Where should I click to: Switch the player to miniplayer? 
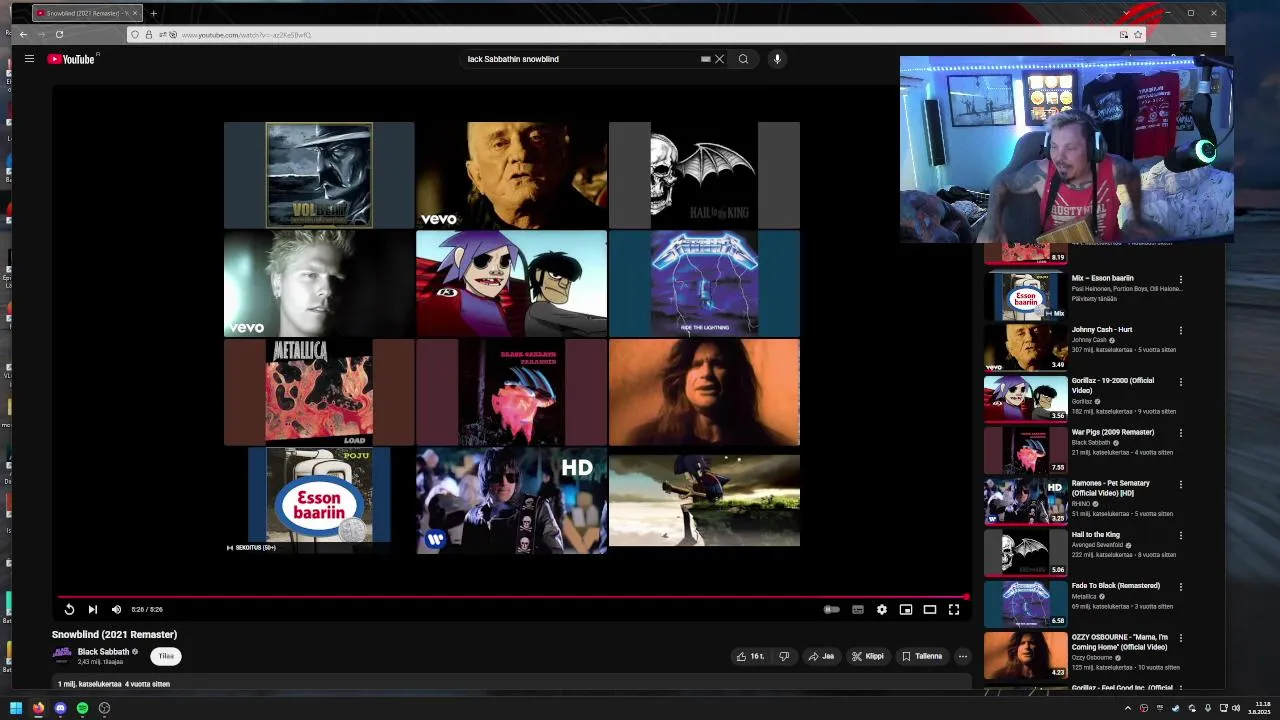906,609
